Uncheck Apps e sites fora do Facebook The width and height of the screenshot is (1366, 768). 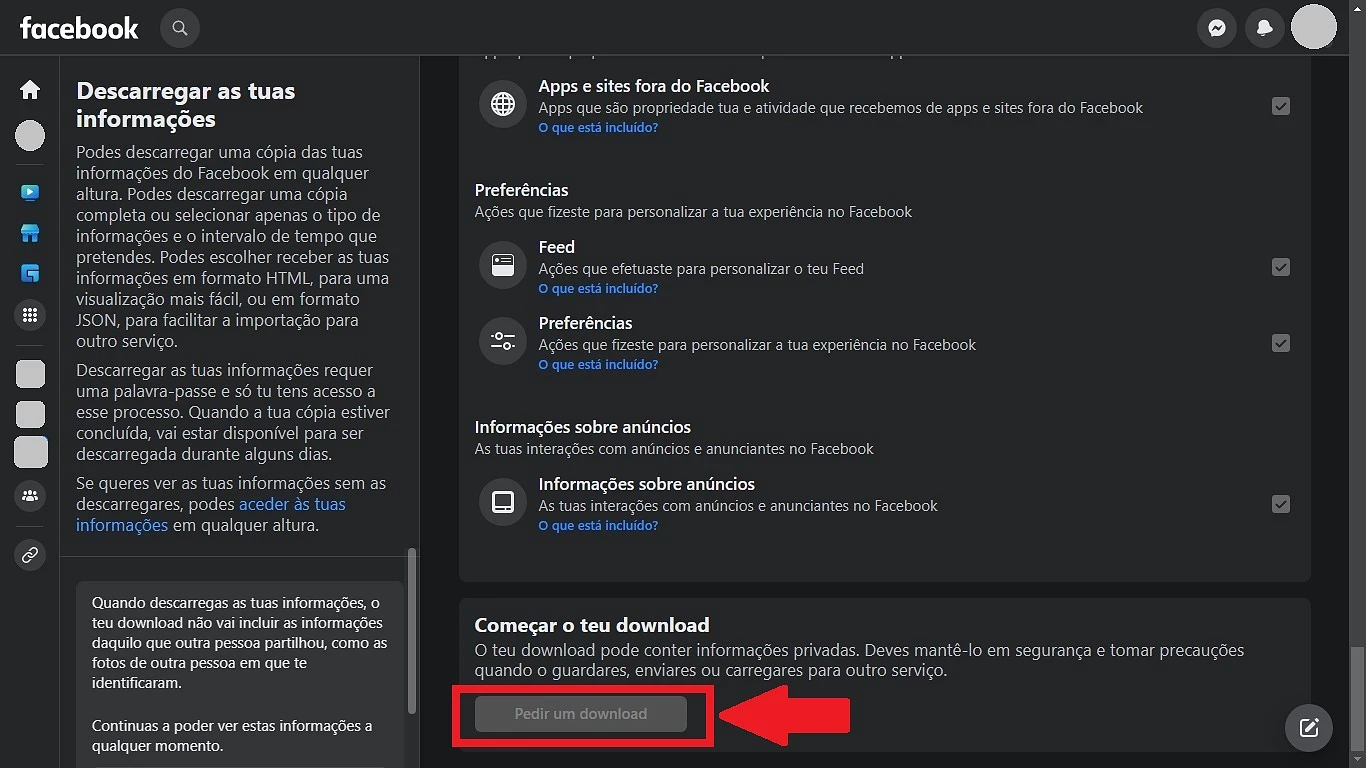coord(1280,106)
